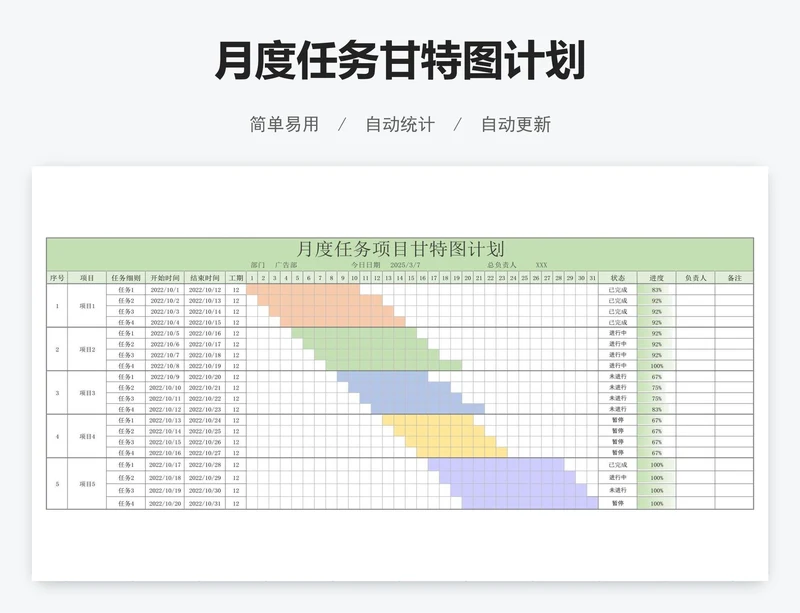
Task: Click the department value 广告部
Action: pos(286,265)
